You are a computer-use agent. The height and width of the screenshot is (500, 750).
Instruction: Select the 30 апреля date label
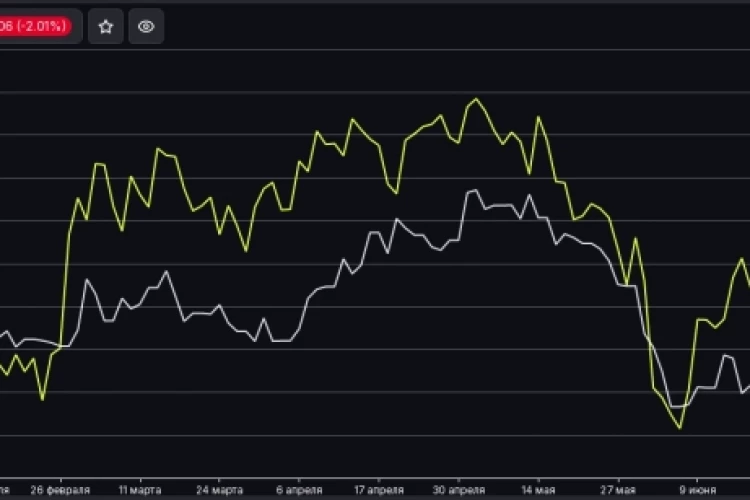pos(459,490)
